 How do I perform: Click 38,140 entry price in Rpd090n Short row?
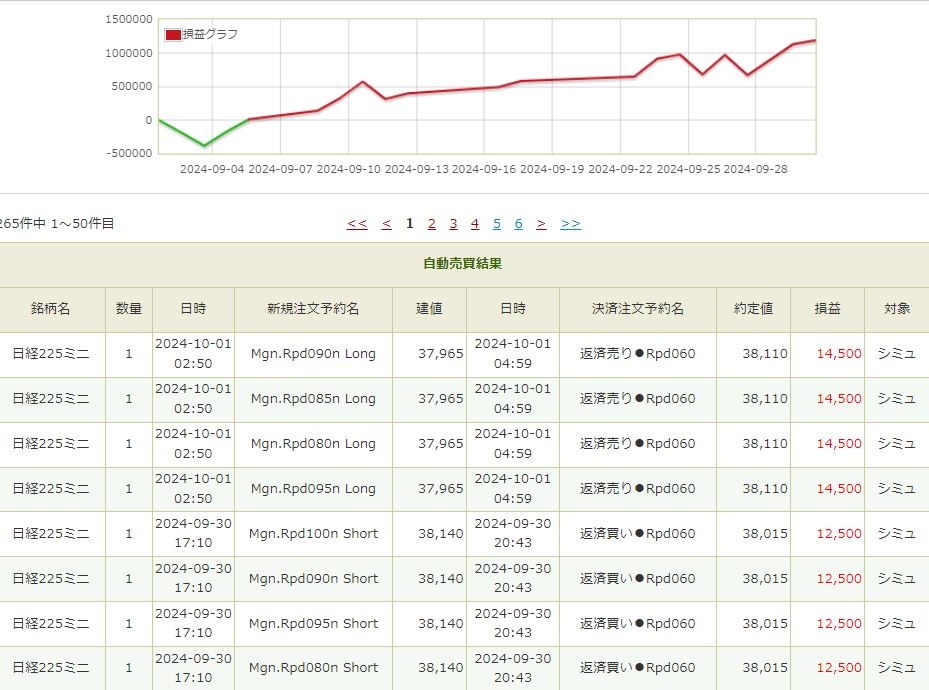click(441, 579)
